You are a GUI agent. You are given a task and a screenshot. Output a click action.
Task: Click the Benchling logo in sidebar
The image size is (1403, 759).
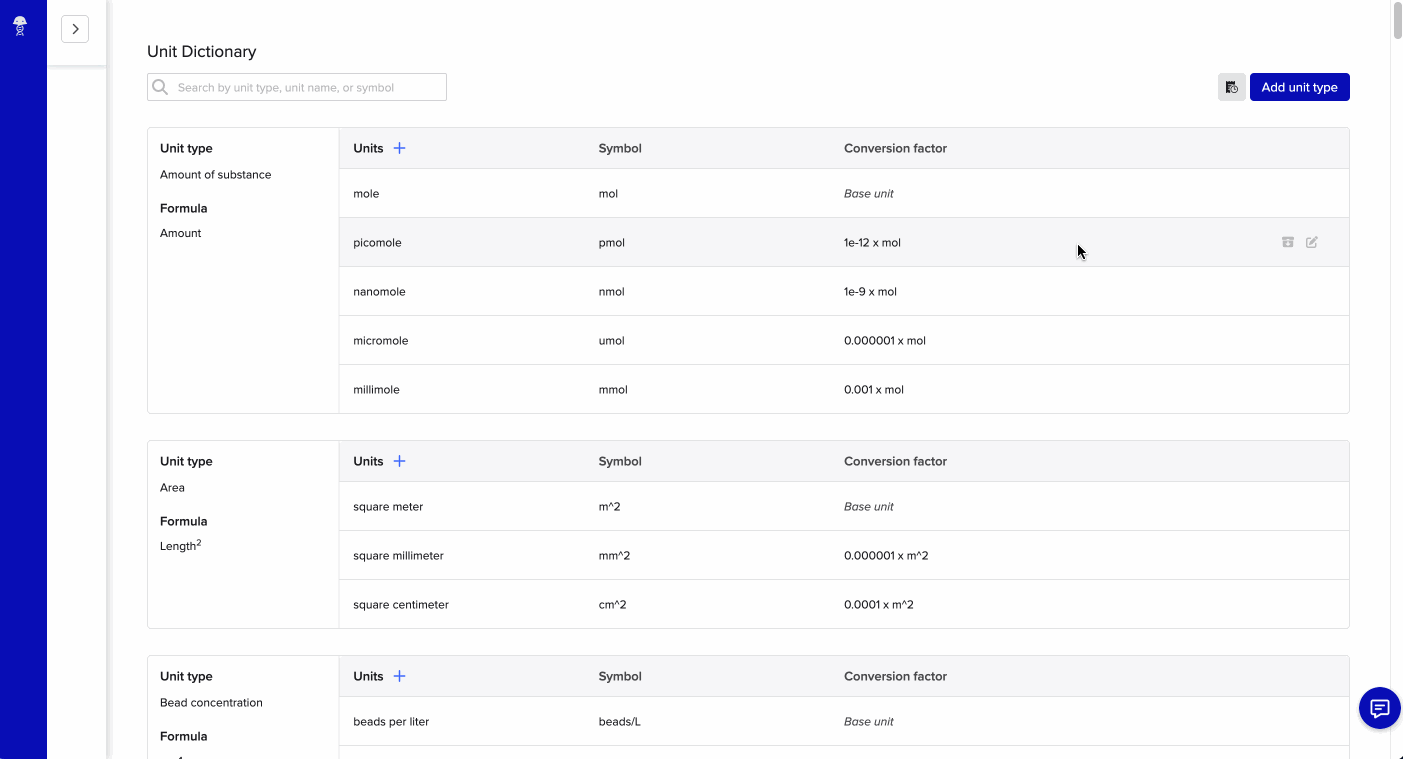click(20, 27)
